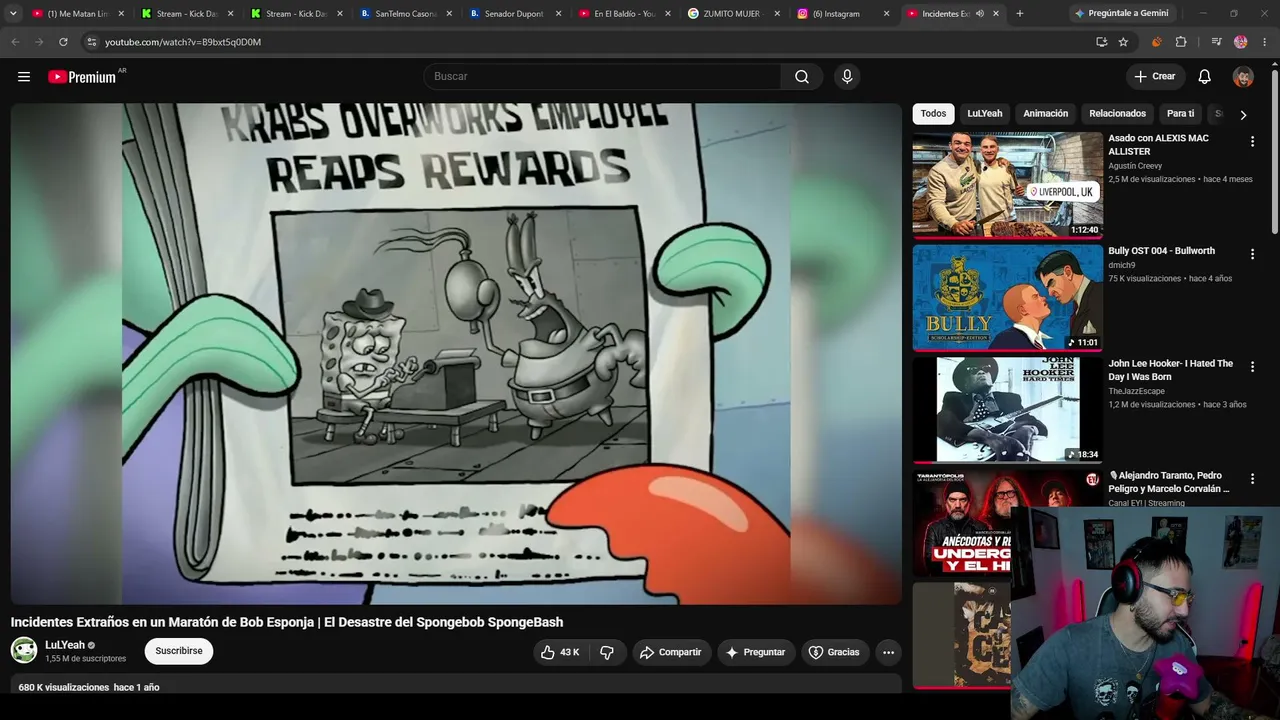Image resolution: width=1280 pixels, height=720 pixels.
Task: Switch to the SanTelmo Casona tab
Action: [406, 14]
